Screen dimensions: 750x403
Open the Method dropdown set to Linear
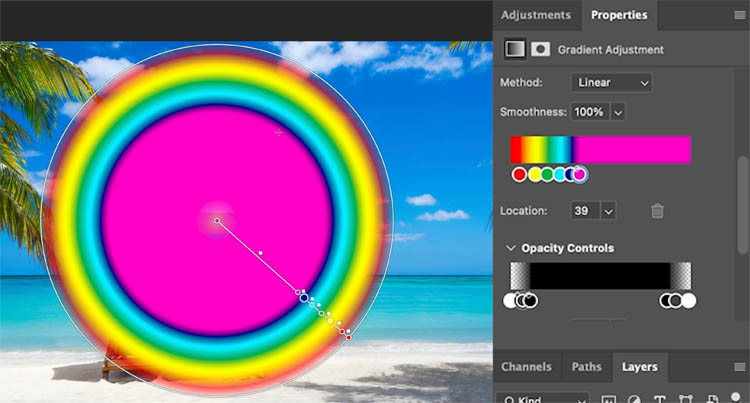(612, 83)
